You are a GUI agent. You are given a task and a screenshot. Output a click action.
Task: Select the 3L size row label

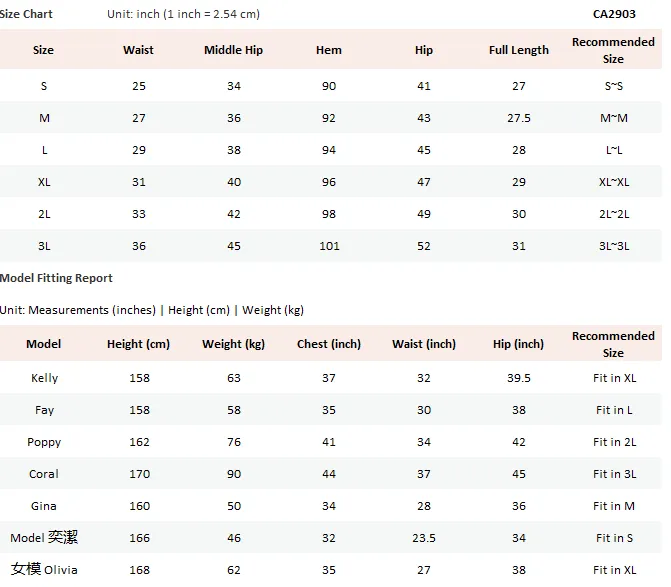click(44, 246)
